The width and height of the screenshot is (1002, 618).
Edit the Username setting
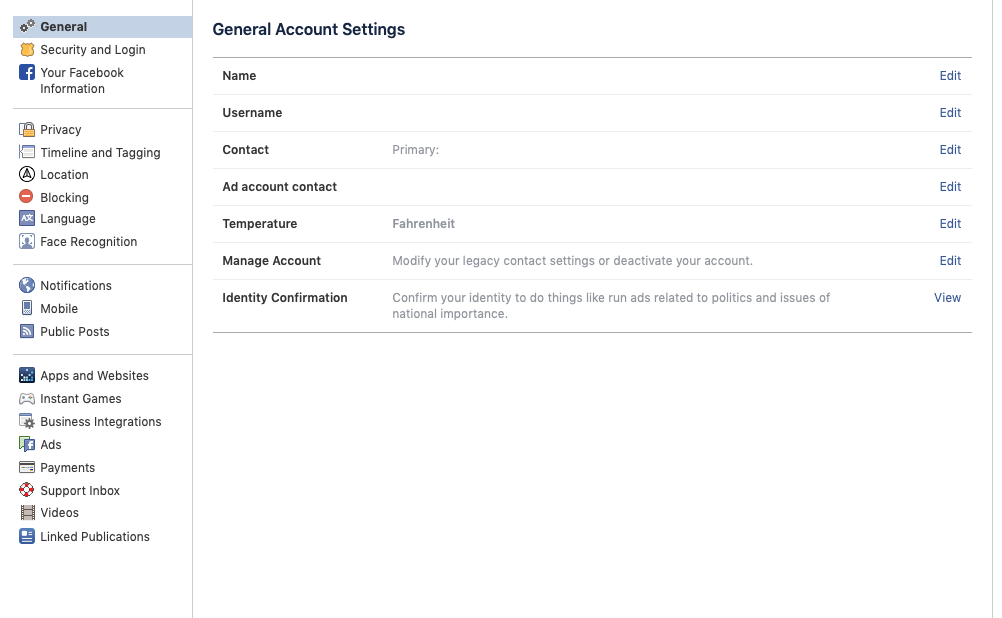(x=949, y=112)
